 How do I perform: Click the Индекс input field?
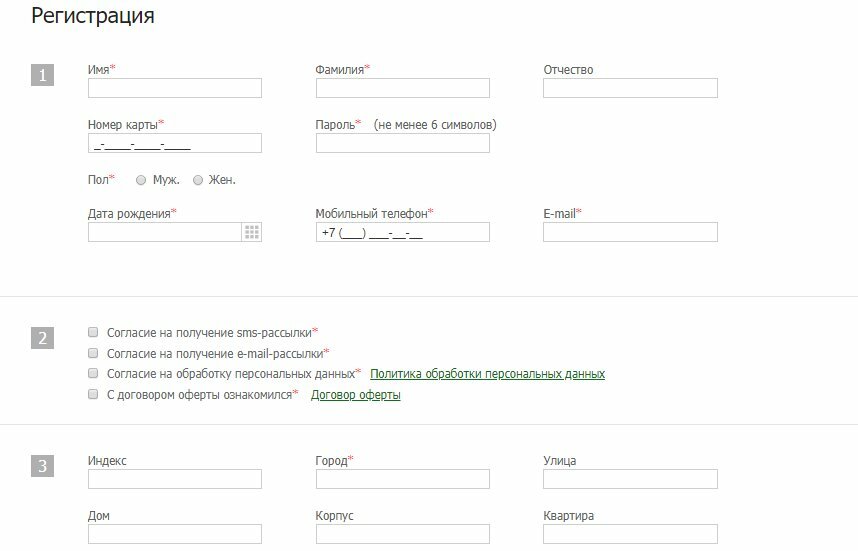(175, 479)
